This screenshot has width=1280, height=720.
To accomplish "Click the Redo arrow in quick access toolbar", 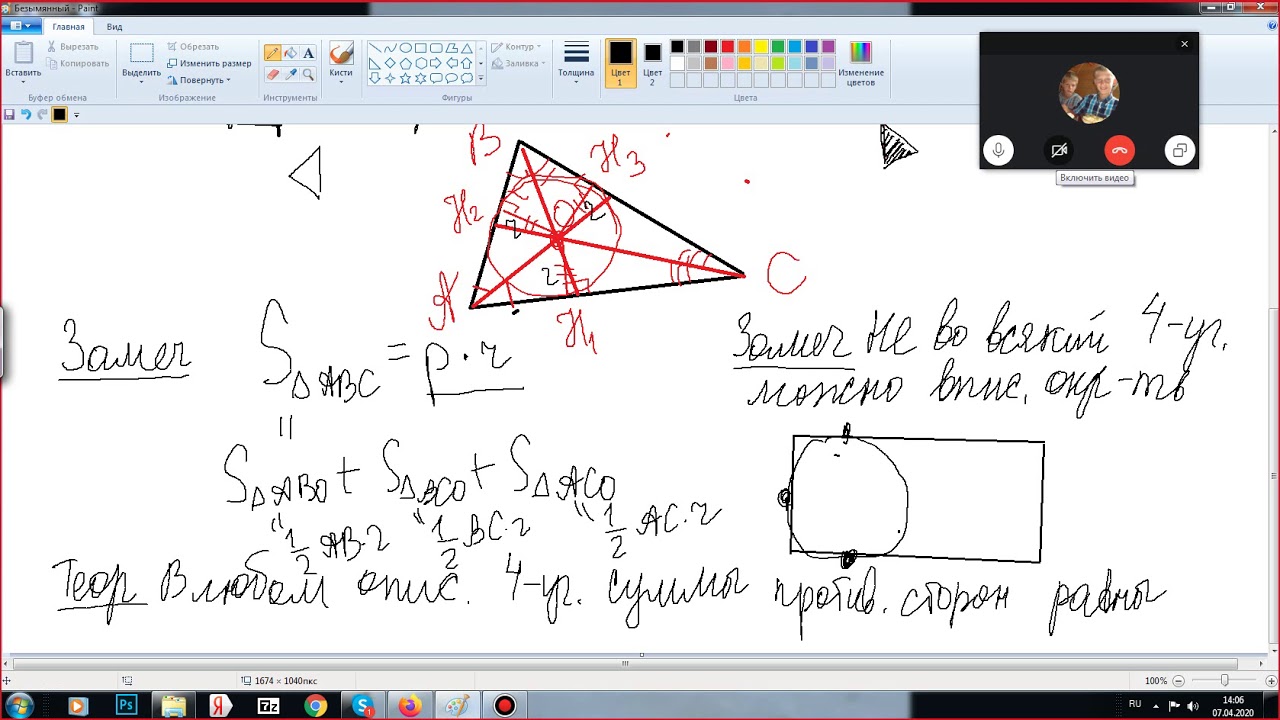I will tap(42, 115).
